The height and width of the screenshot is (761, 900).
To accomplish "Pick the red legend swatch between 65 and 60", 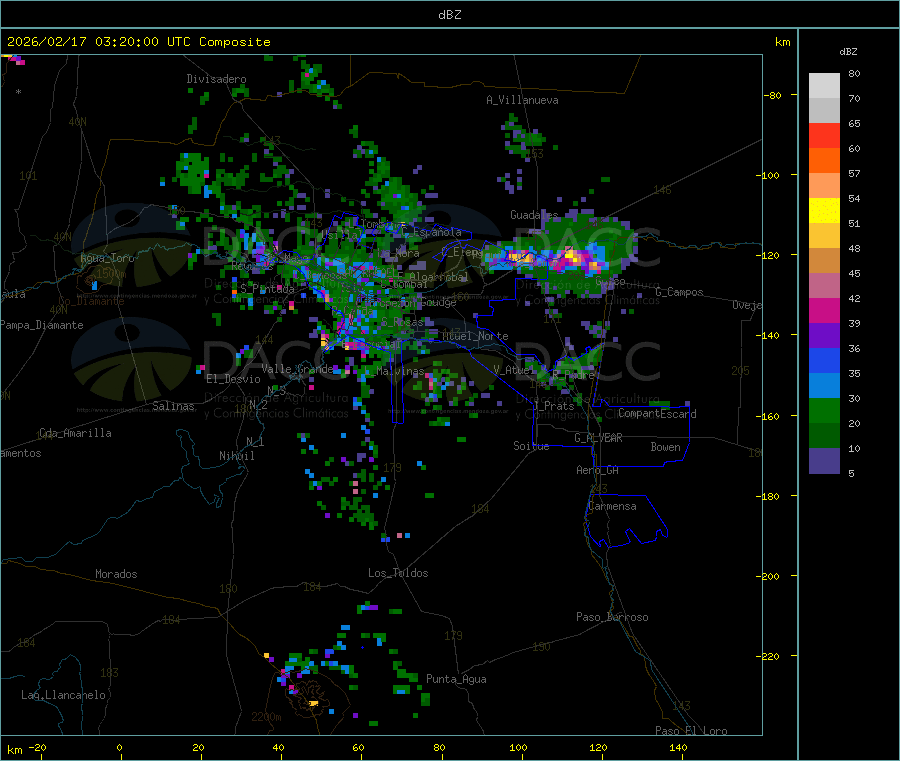I will point(824,135).
